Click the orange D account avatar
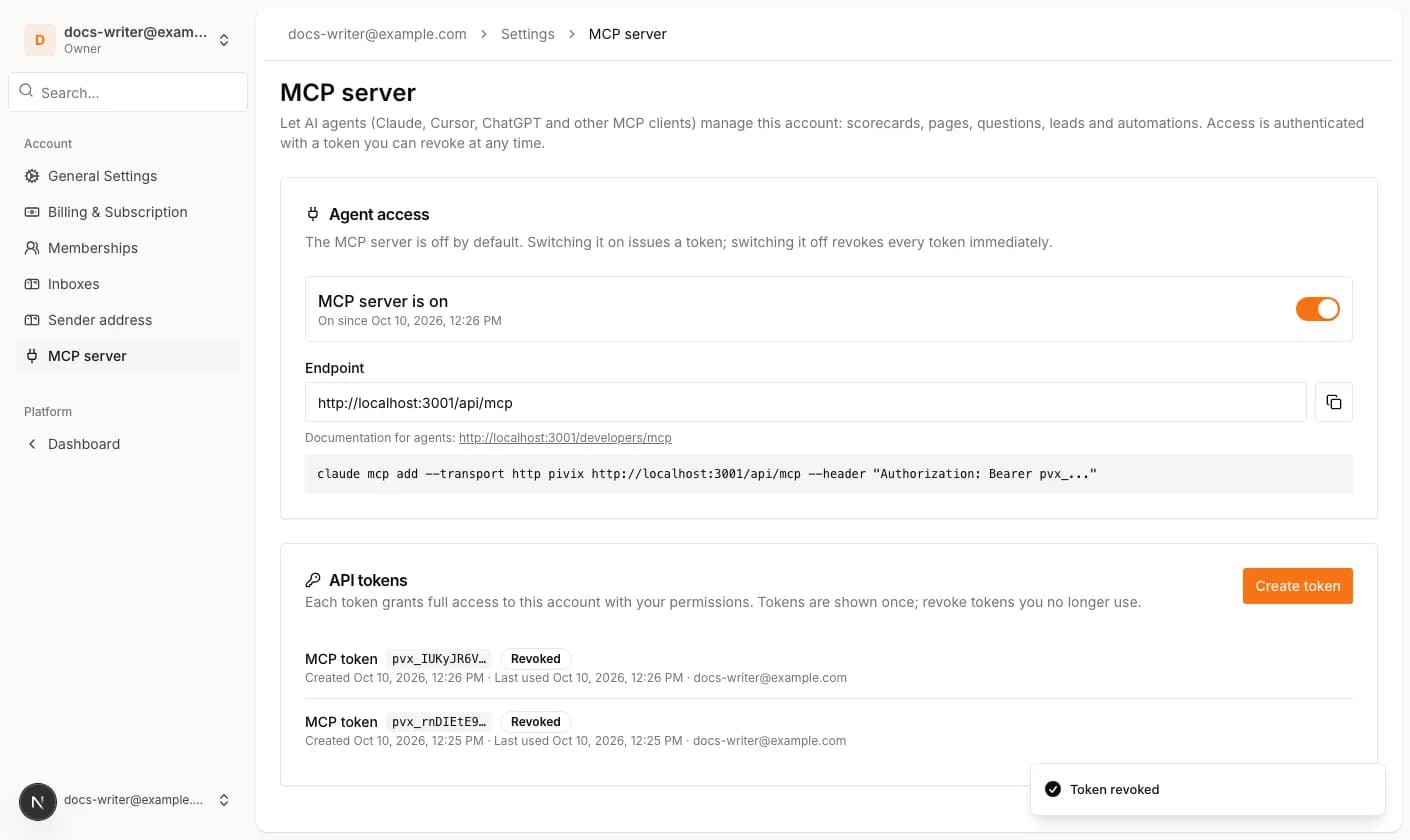Screen dimensions: 1410x840 (40, 40)
